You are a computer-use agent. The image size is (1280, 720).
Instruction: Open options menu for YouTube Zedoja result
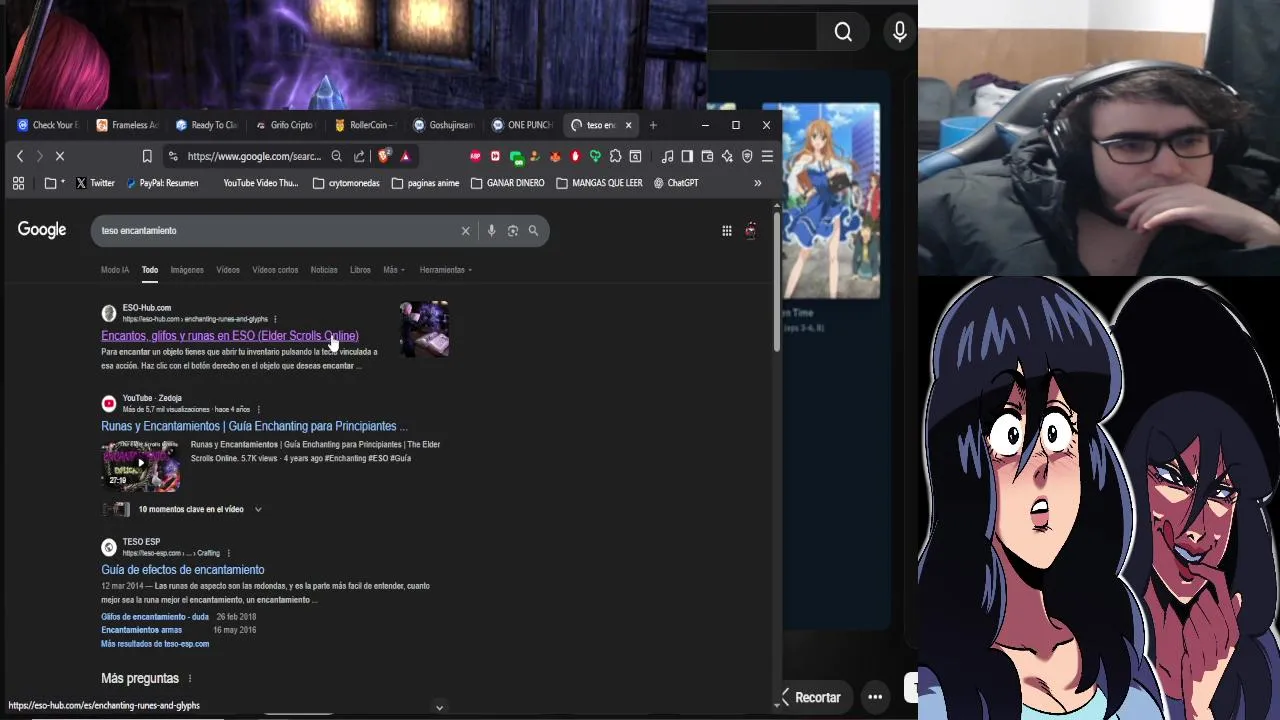click(258, 409)
